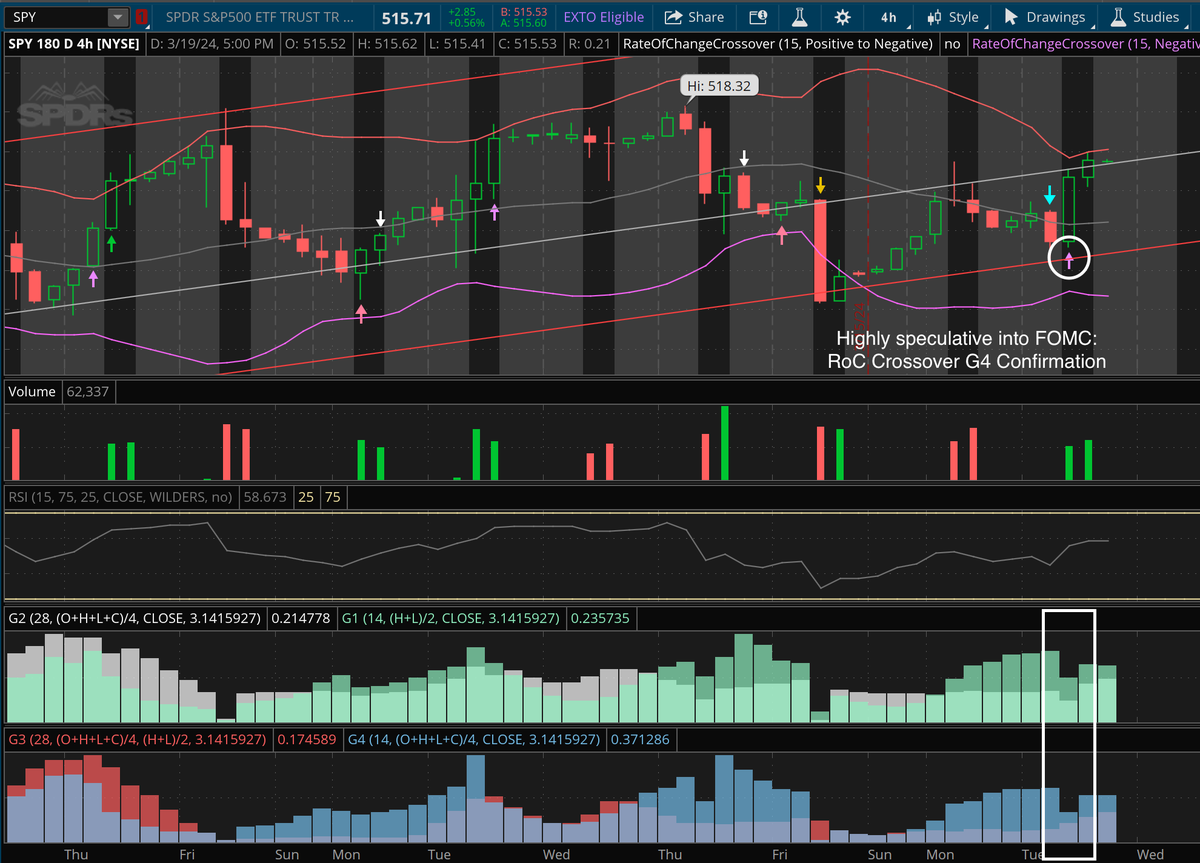1200x863 pixels.
Task: Click the red icon beside the symbol dropdown
Action: point(142,17)
